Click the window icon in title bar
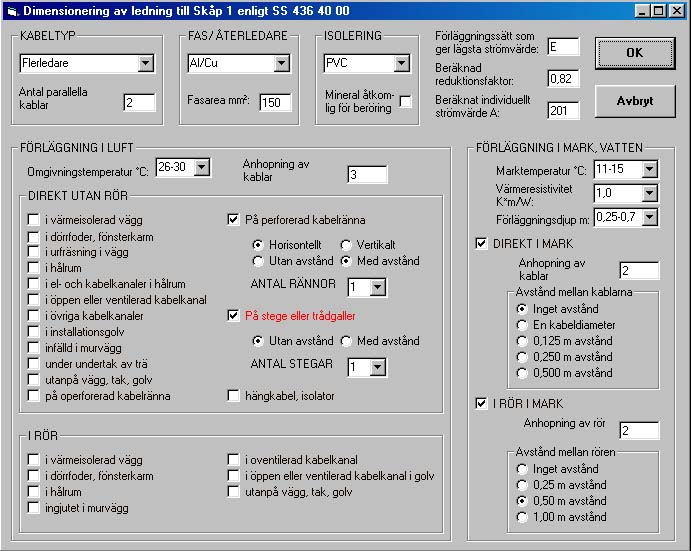The image size is (692, 551). tap(12, 11)
